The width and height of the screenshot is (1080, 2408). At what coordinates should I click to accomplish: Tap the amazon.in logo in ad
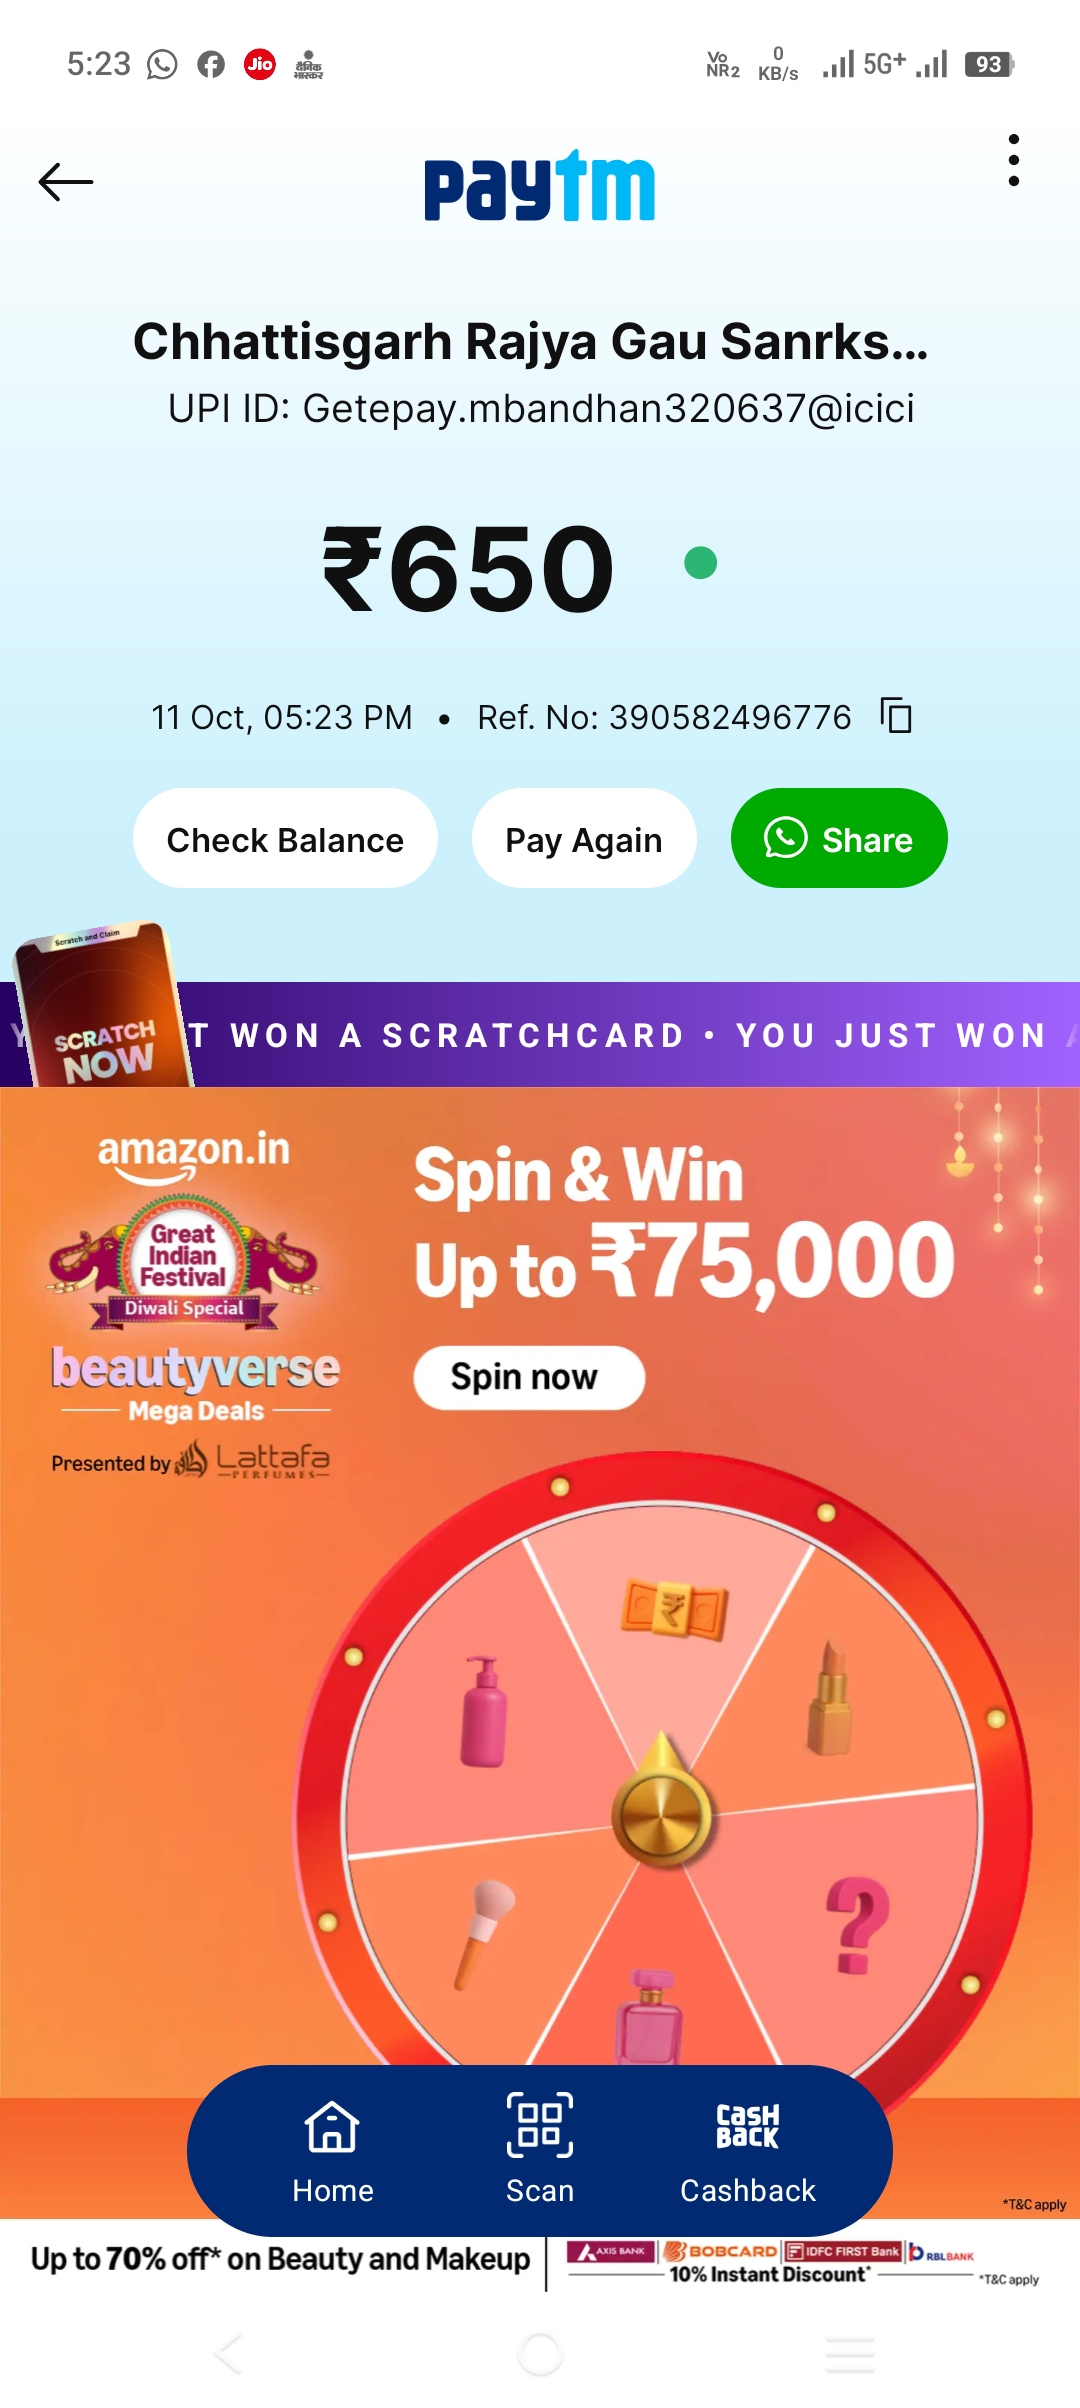[193, 1155]
